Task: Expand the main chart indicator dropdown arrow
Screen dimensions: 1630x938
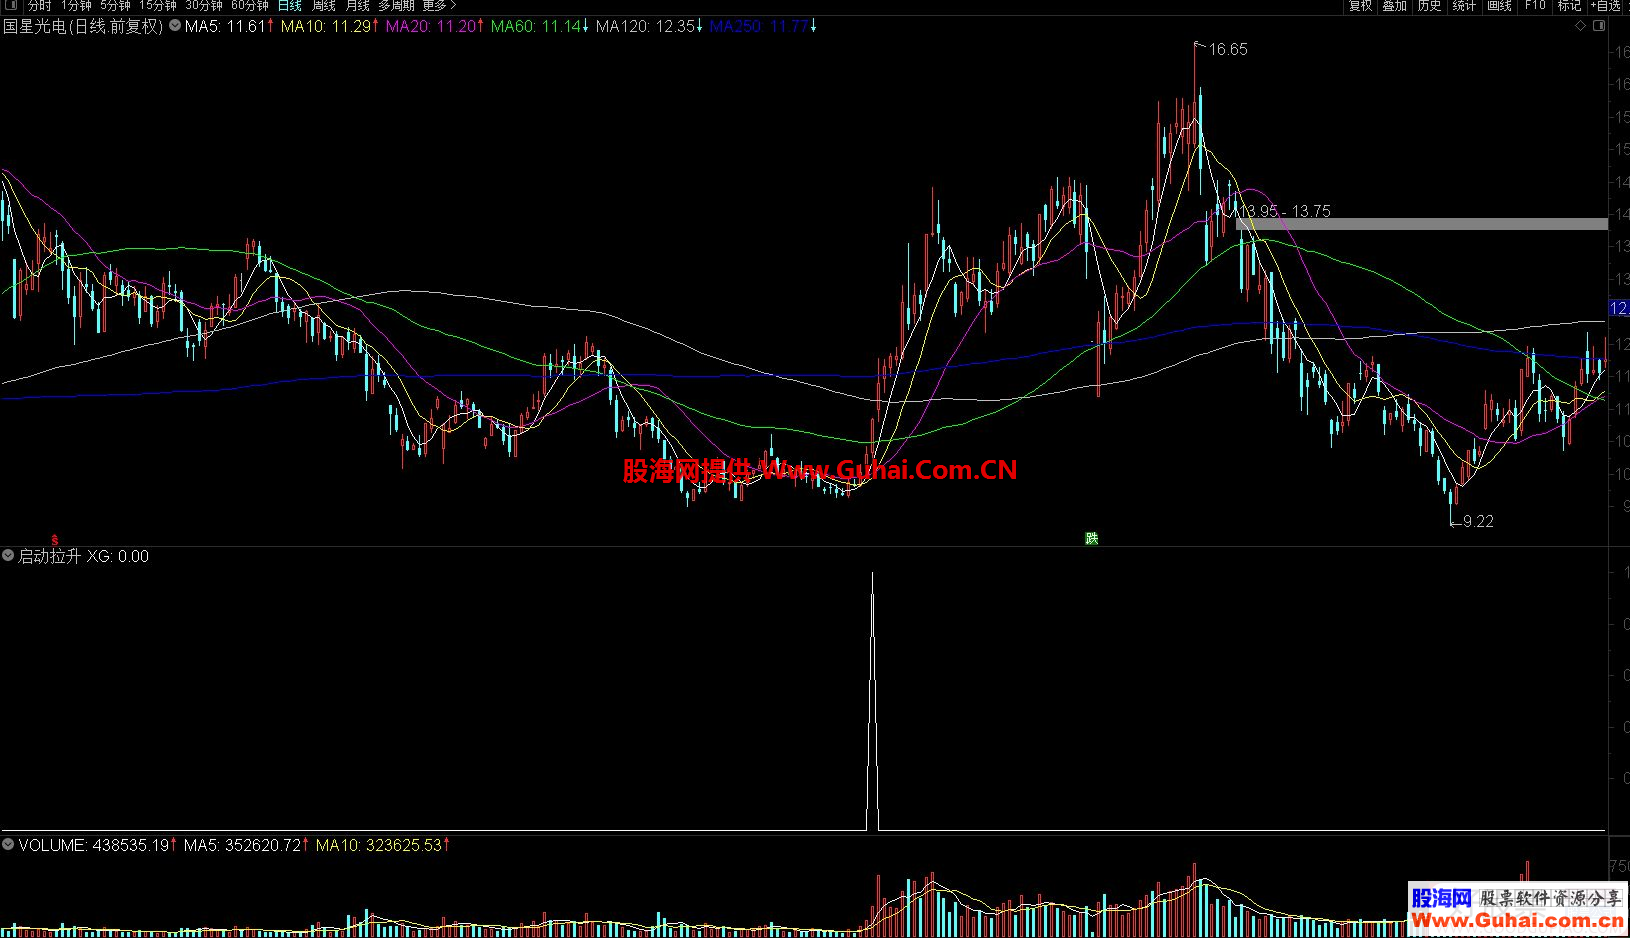Action: coord(175,26)
